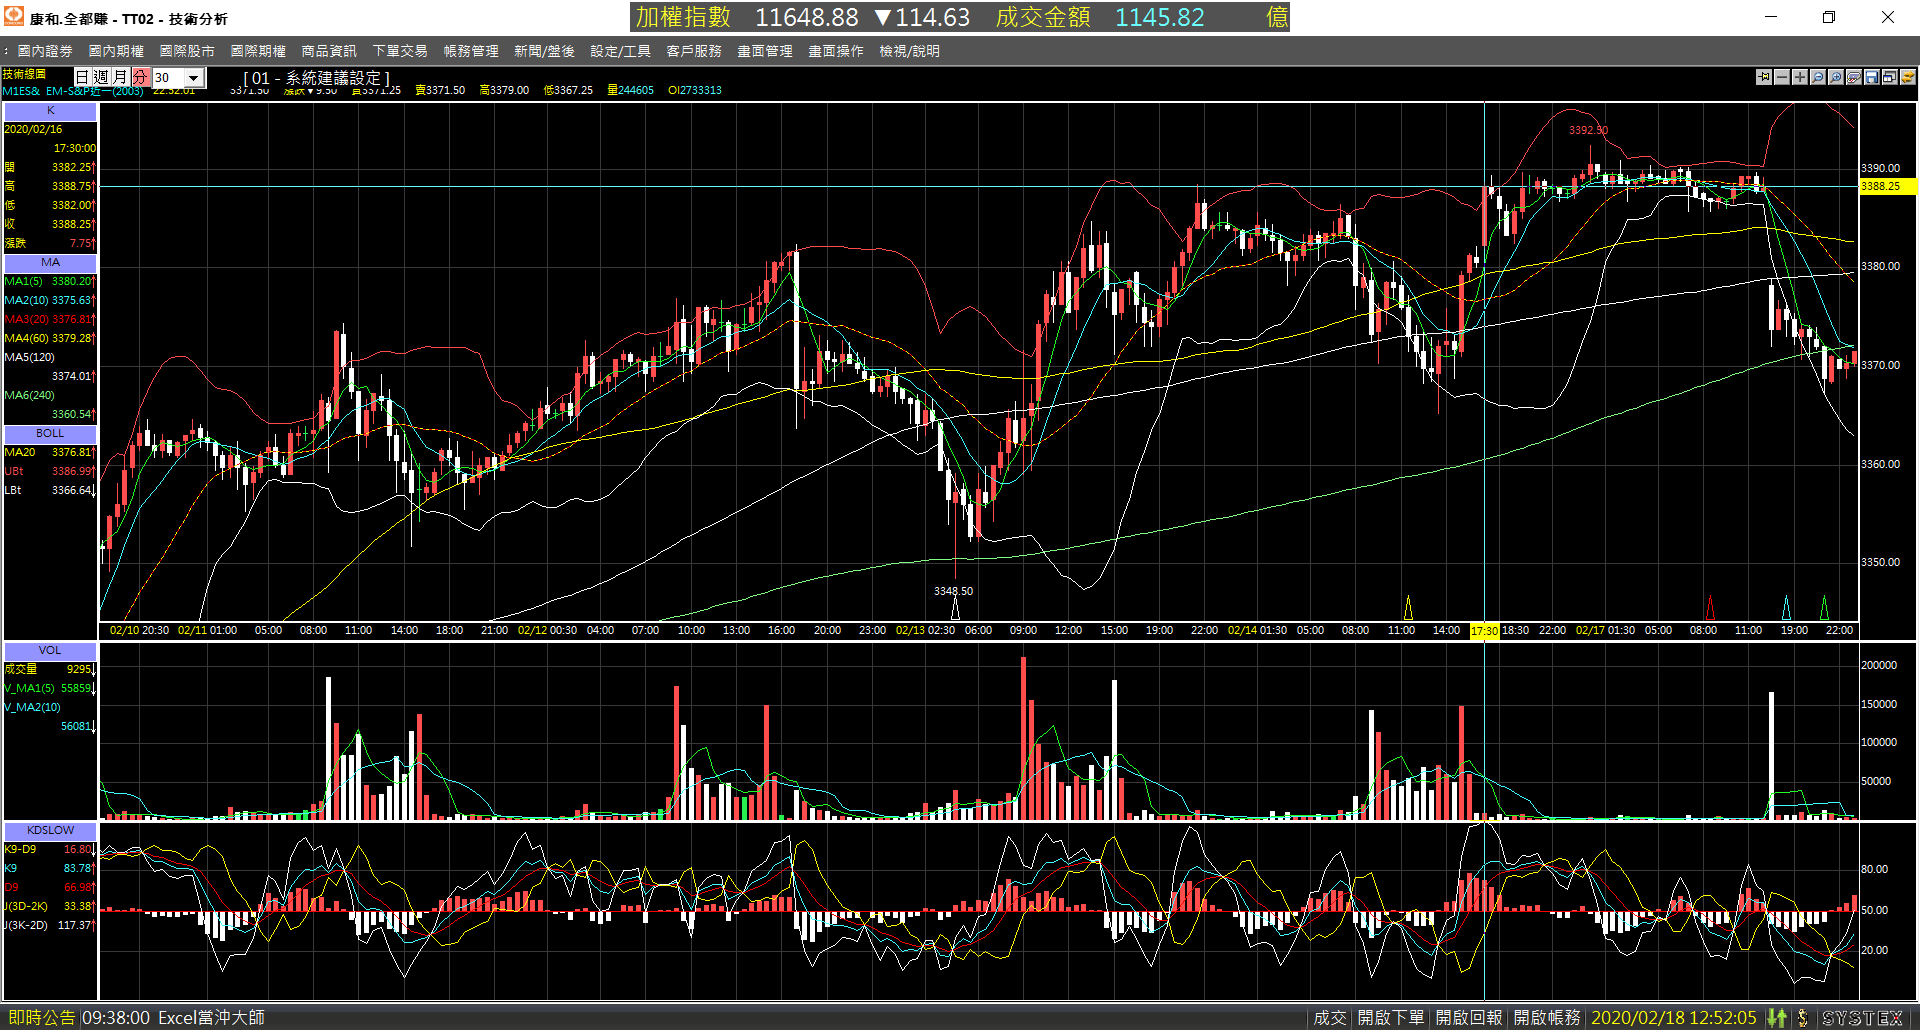This screenshot has height=1030, width=1920.
Task: Toggle the minute (分) chart period
Action: coord(139,77)
